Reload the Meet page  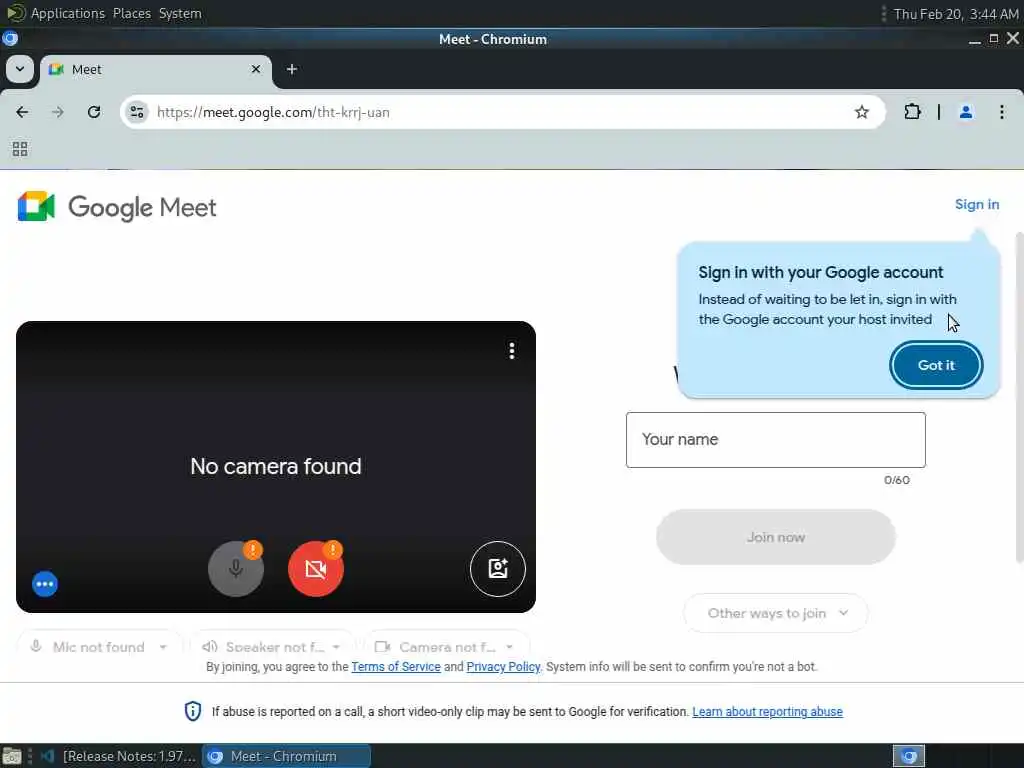point(94,112)
